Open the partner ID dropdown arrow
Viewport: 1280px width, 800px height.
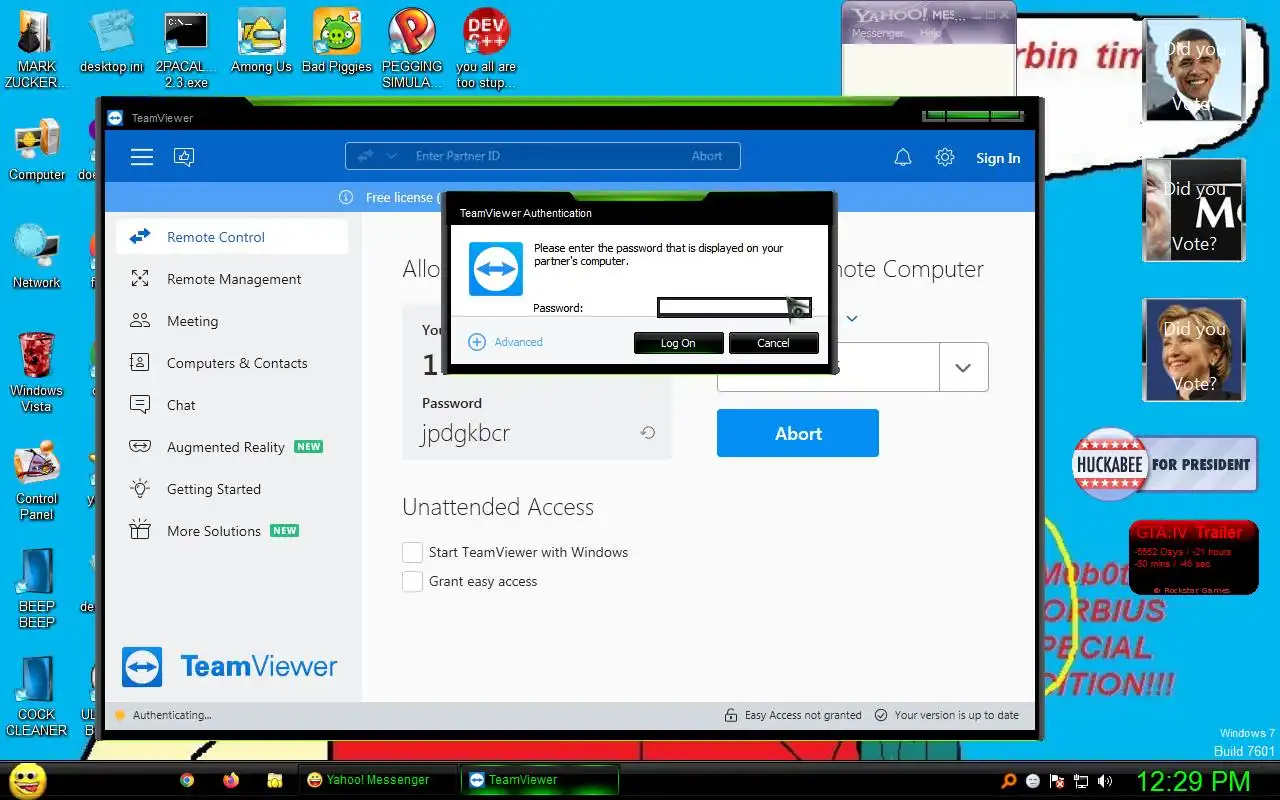963,367
